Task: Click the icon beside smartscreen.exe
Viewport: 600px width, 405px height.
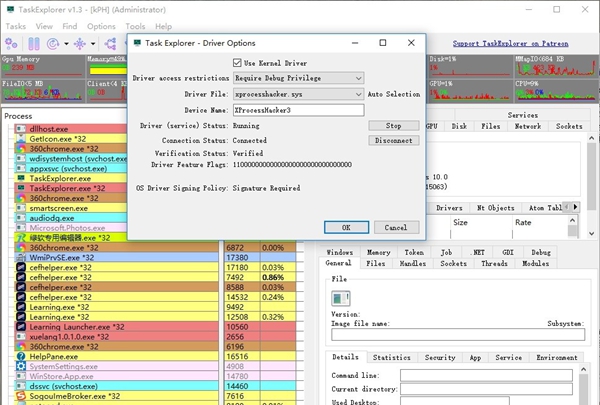Action: click(x=21, y=208)
